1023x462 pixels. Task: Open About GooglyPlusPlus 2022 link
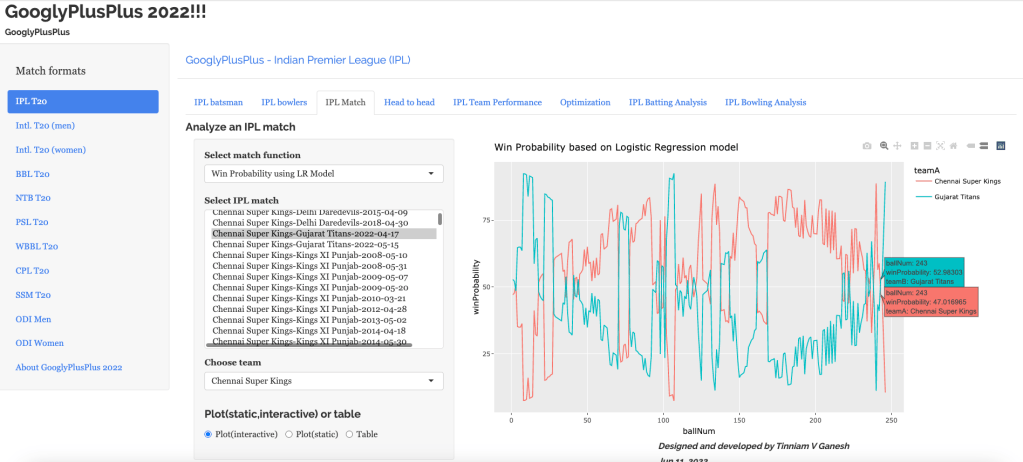(x=69, y=367)
